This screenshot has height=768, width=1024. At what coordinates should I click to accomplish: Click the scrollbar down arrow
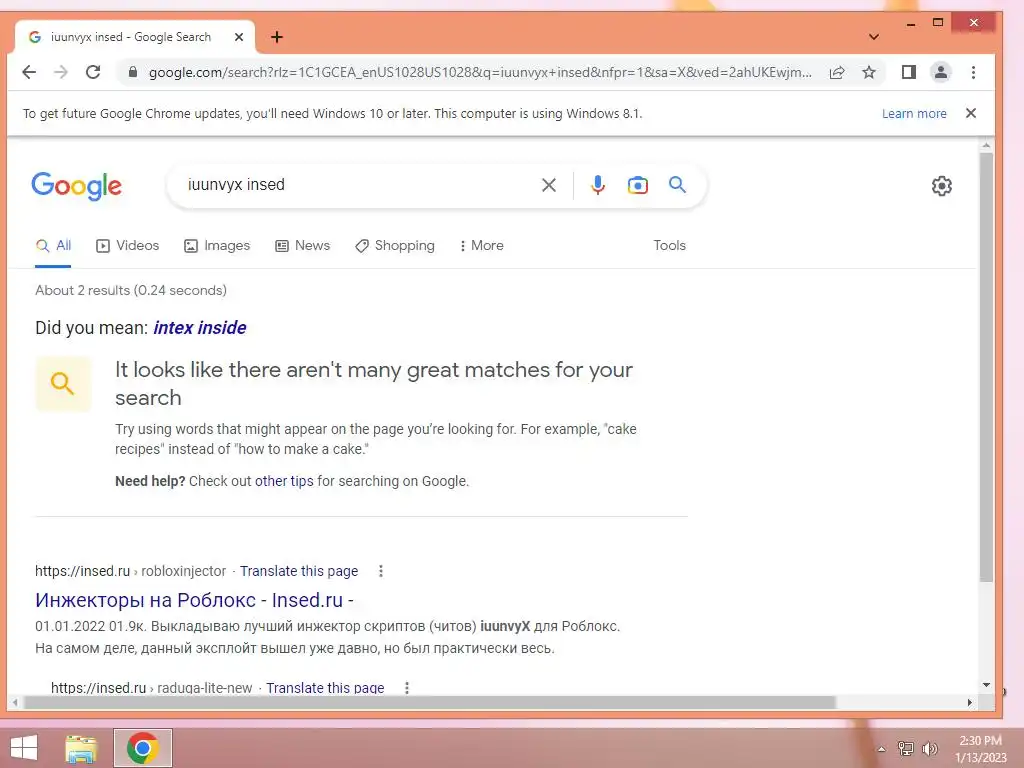pyautogui.click(x=986, y=685)
